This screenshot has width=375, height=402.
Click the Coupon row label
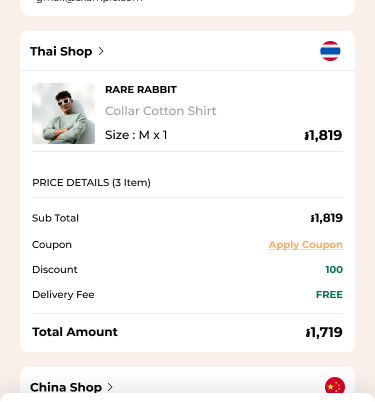tap(52, 245)
